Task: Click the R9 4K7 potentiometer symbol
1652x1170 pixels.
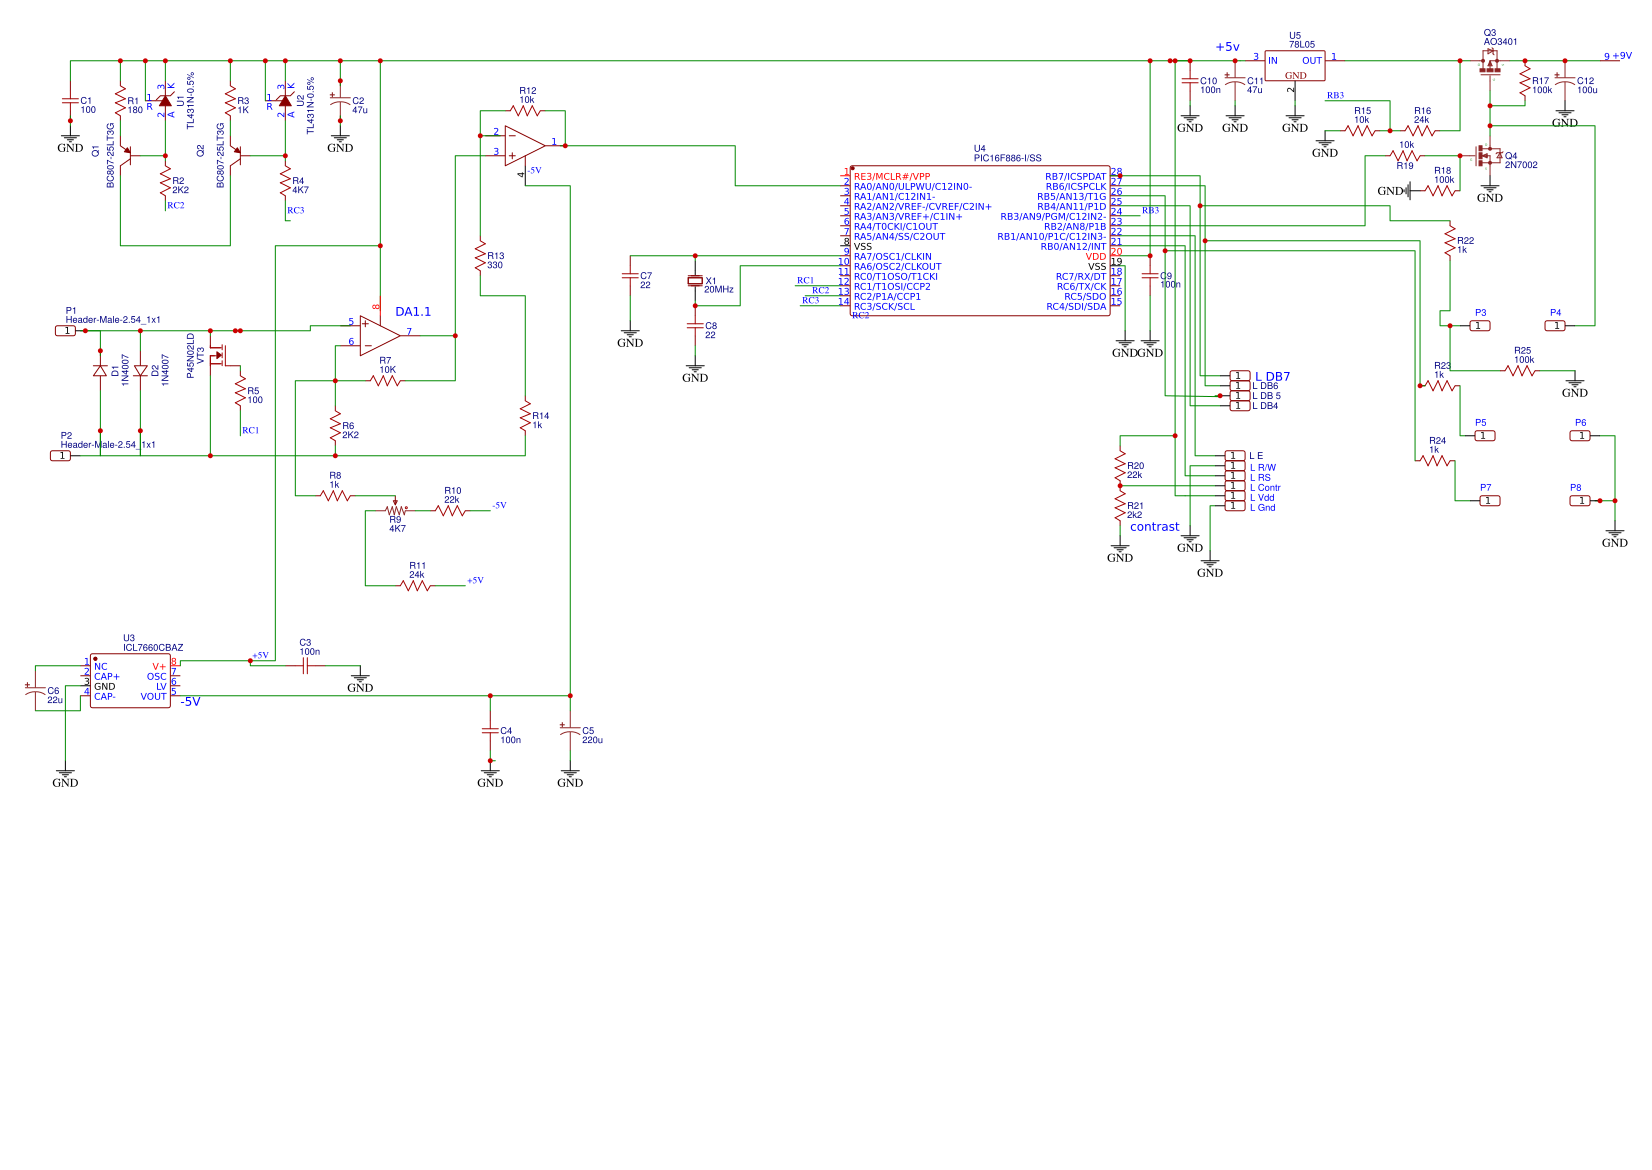Action: pyautogui.click(x=395, y=509)
